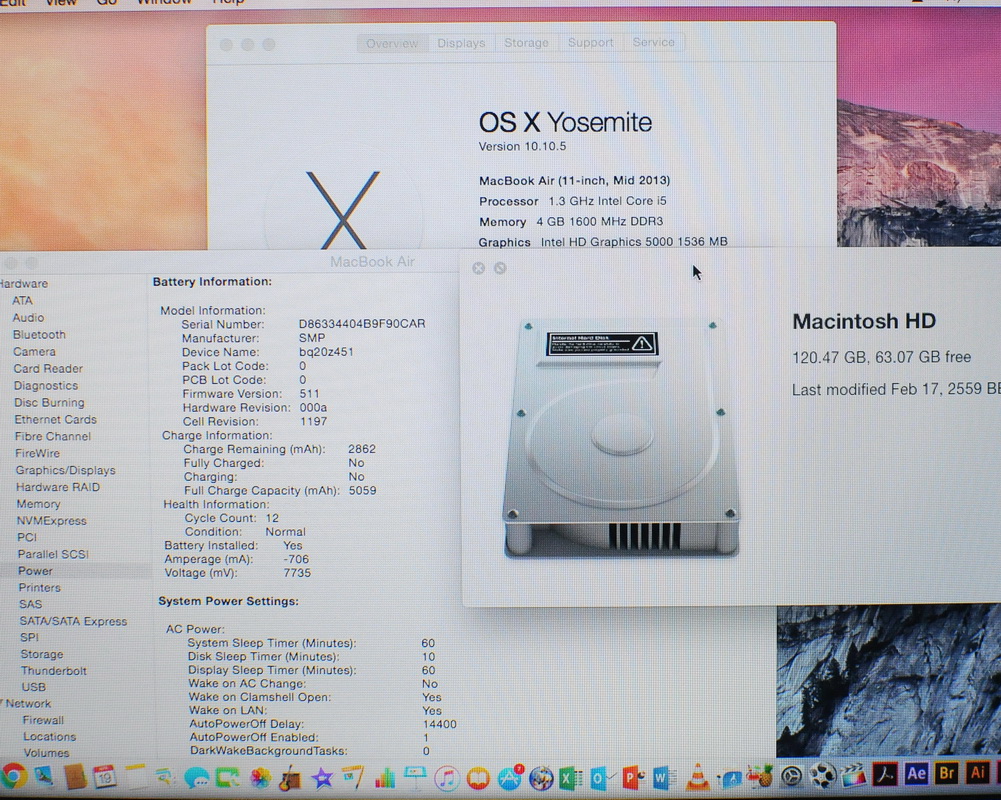Screen dimensions: 1001x800
Task: Switch to the Displays tab
Action: 461,43
